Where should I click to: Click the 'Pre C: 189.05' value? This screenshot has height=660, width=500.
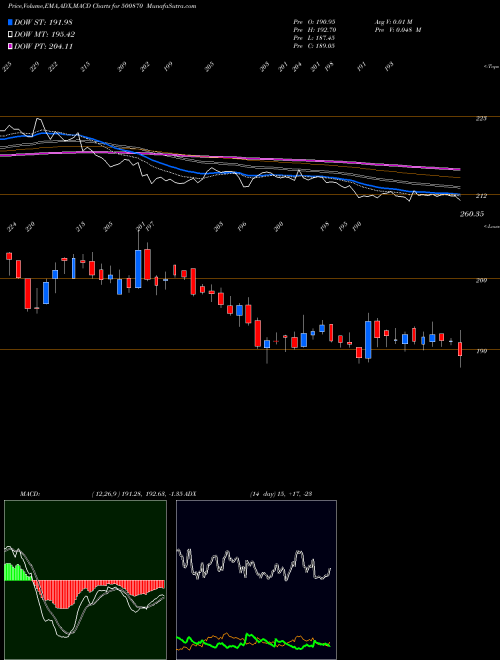click(x=314, y=46)
